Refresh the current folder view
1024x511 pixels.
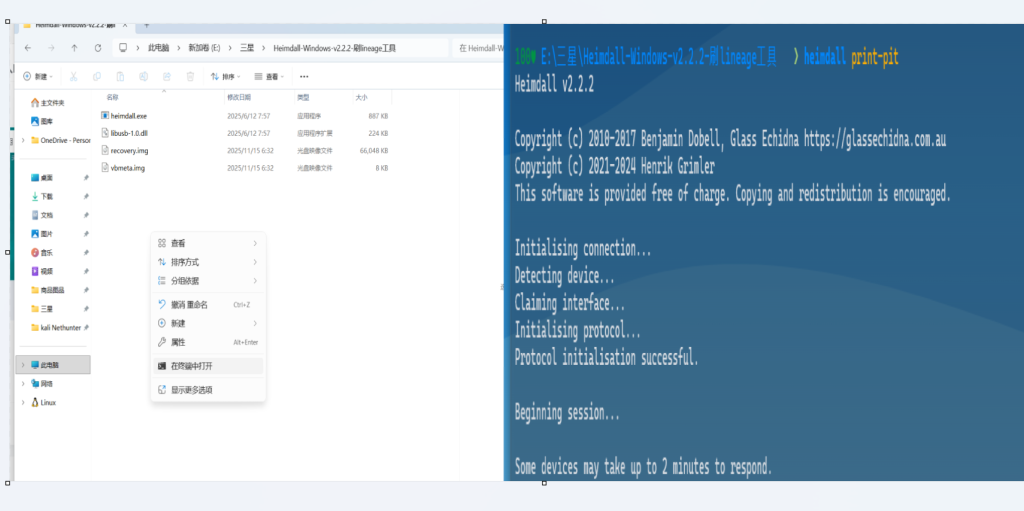pyautogui.click(x=98, y=48)
